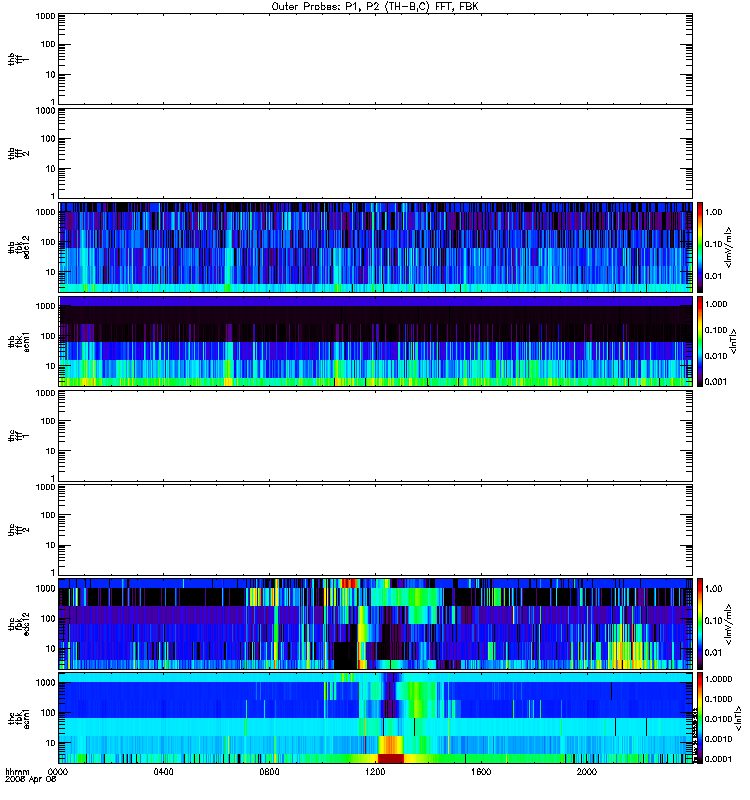
Task: Click '0.01' on thc fbk edc12 color bar
Action: (713, 653)
